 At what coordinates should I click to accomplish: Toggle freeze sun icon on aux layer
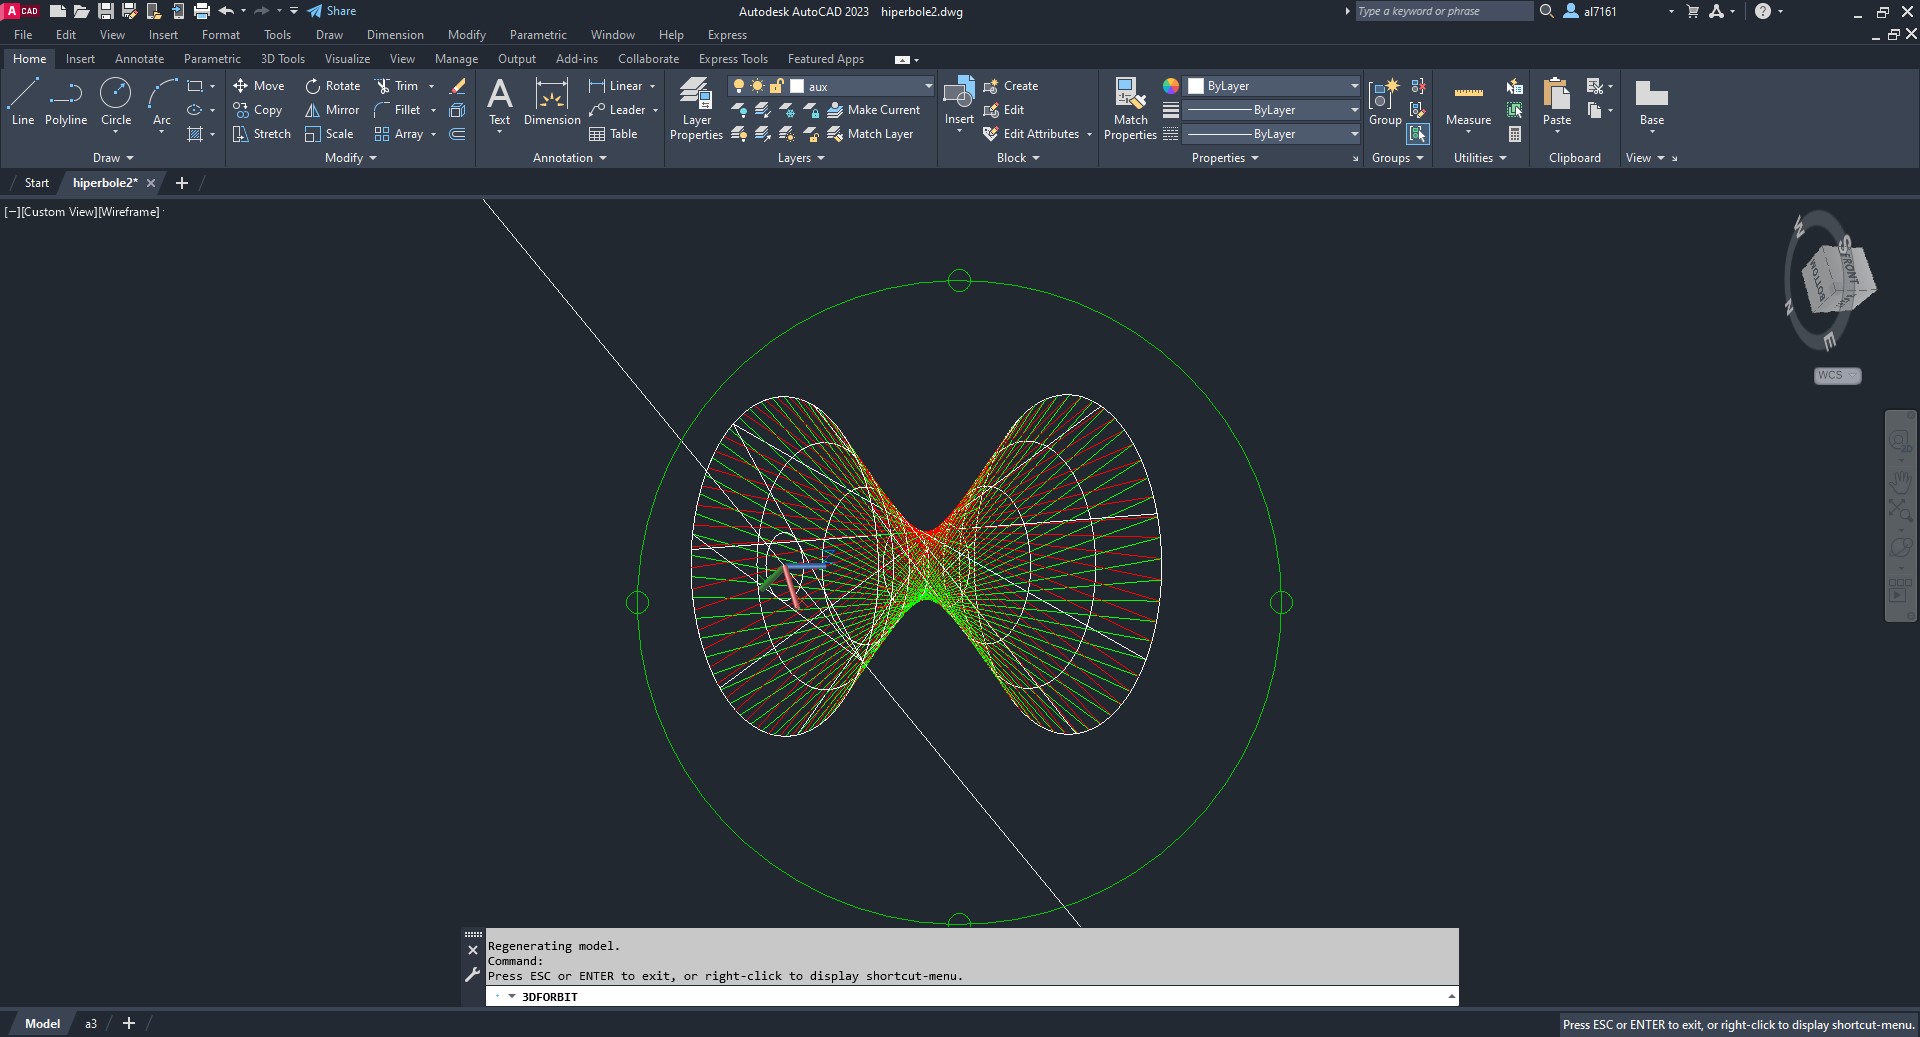(x=757, y=86)
